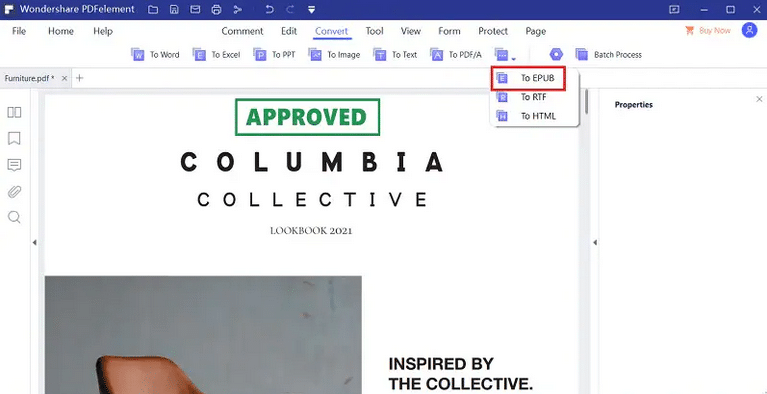The width and height of the screenshot is (767, 394).
Task: Collapse the Properties panel arrow
Action: (x=595, y=242)
